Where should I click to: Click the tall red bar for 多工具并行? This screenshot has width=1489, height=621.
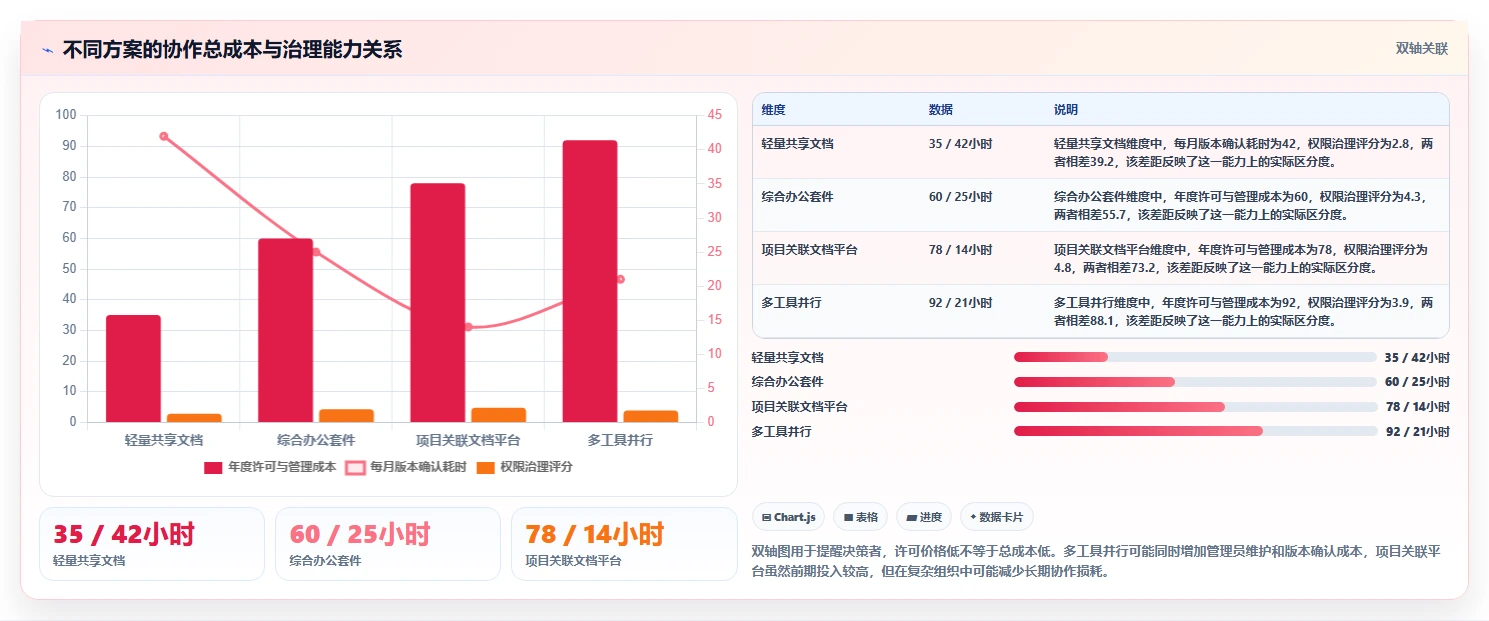[590, 281]
